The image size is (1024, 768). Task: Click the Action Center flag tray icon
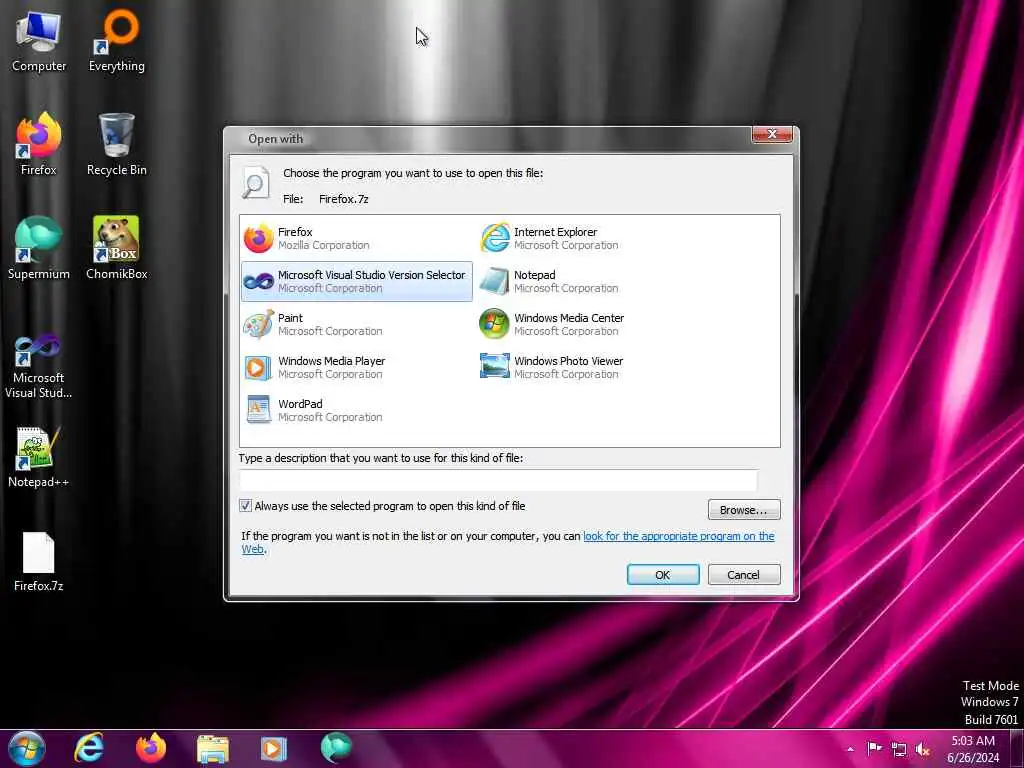click(x=874, y=749)
